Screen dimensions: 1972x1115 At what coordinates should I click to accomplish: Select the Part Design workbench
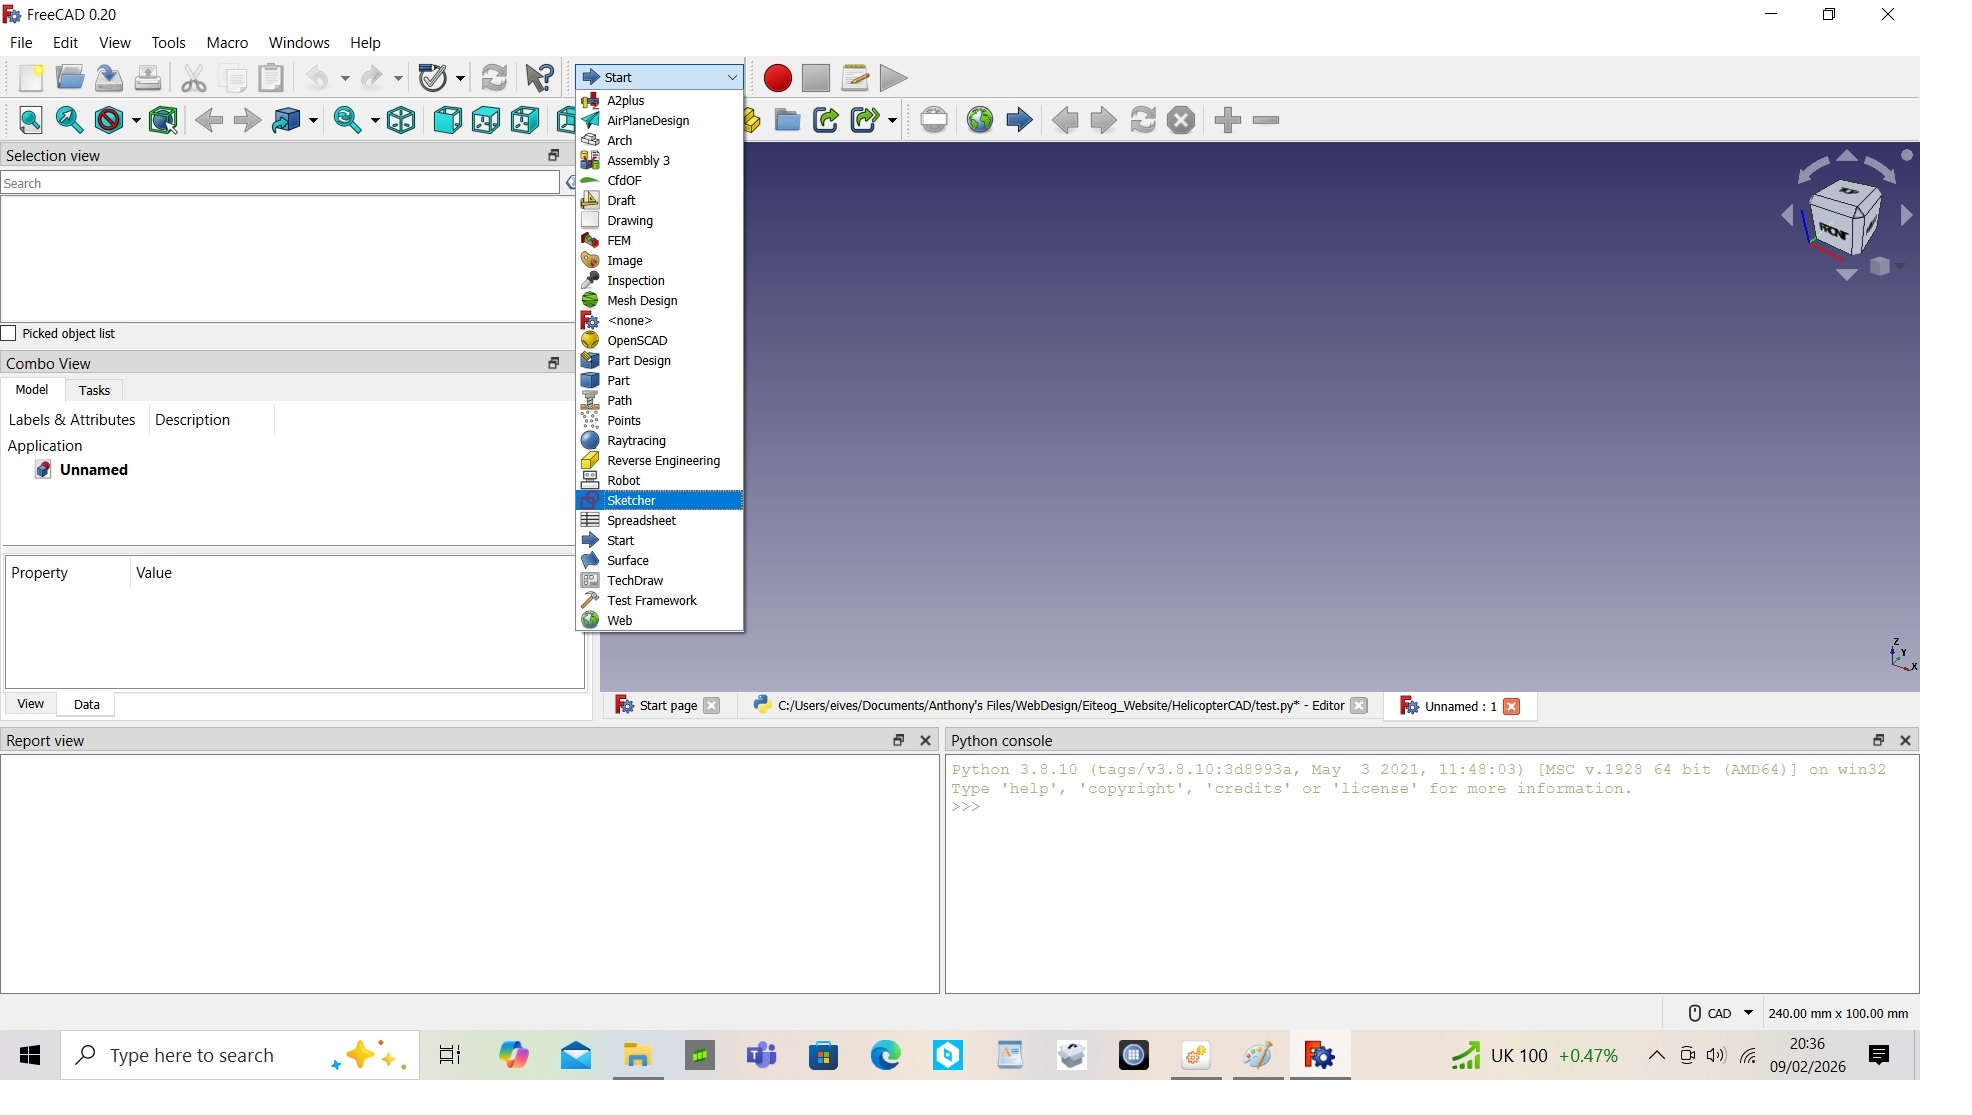[637, 361]
